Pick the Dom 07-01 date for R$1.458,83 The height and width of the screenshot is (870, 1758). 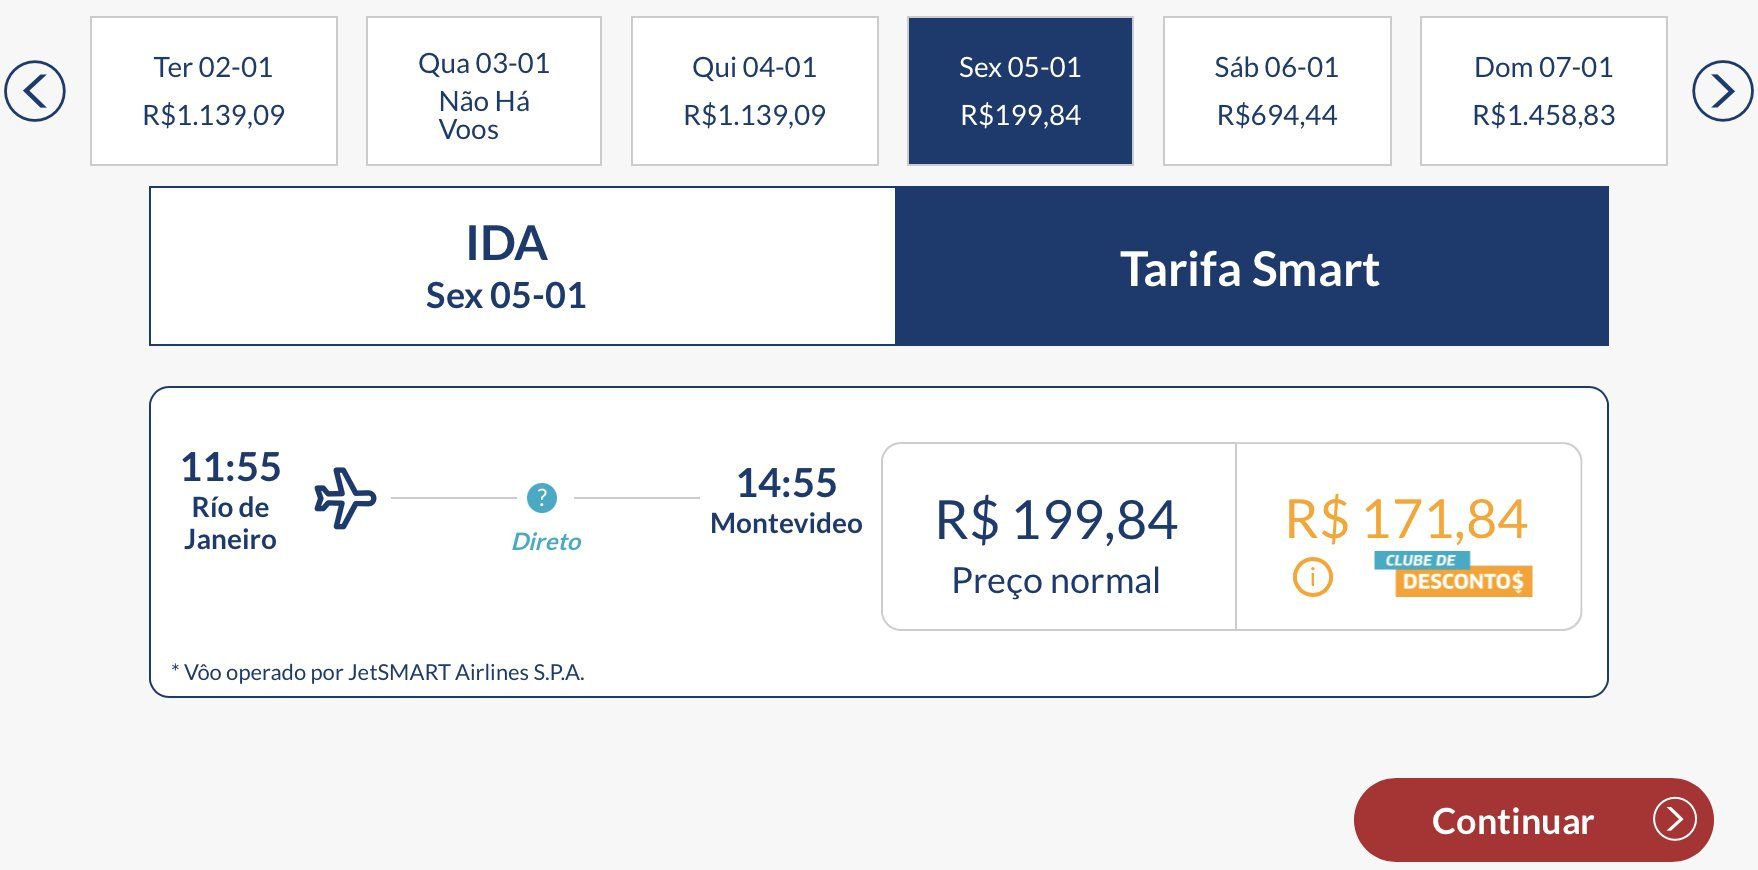point(1544,91)
